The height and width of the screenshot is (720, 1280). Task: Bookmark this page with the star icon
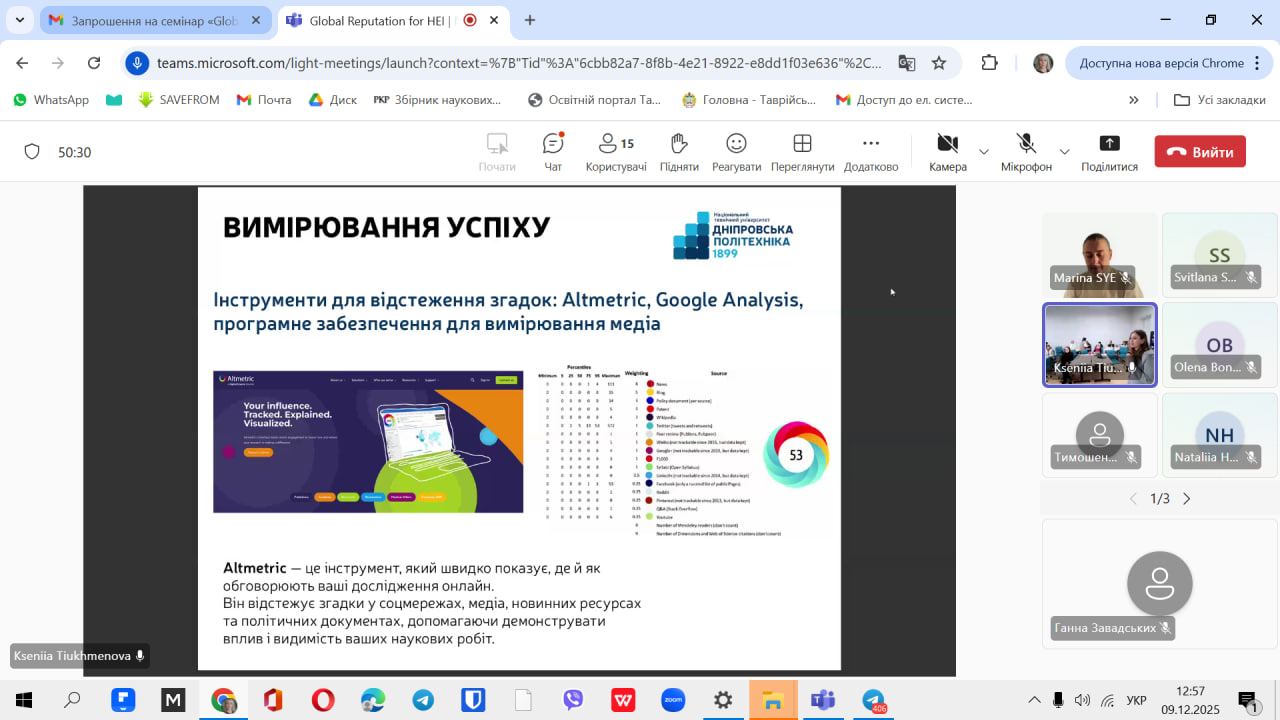[x=939, y=63]
